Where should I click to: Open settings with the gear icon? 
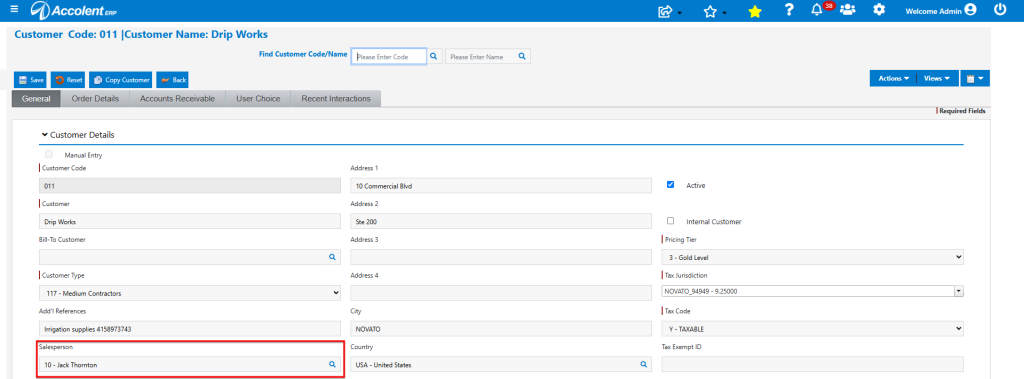coord(879,10)
